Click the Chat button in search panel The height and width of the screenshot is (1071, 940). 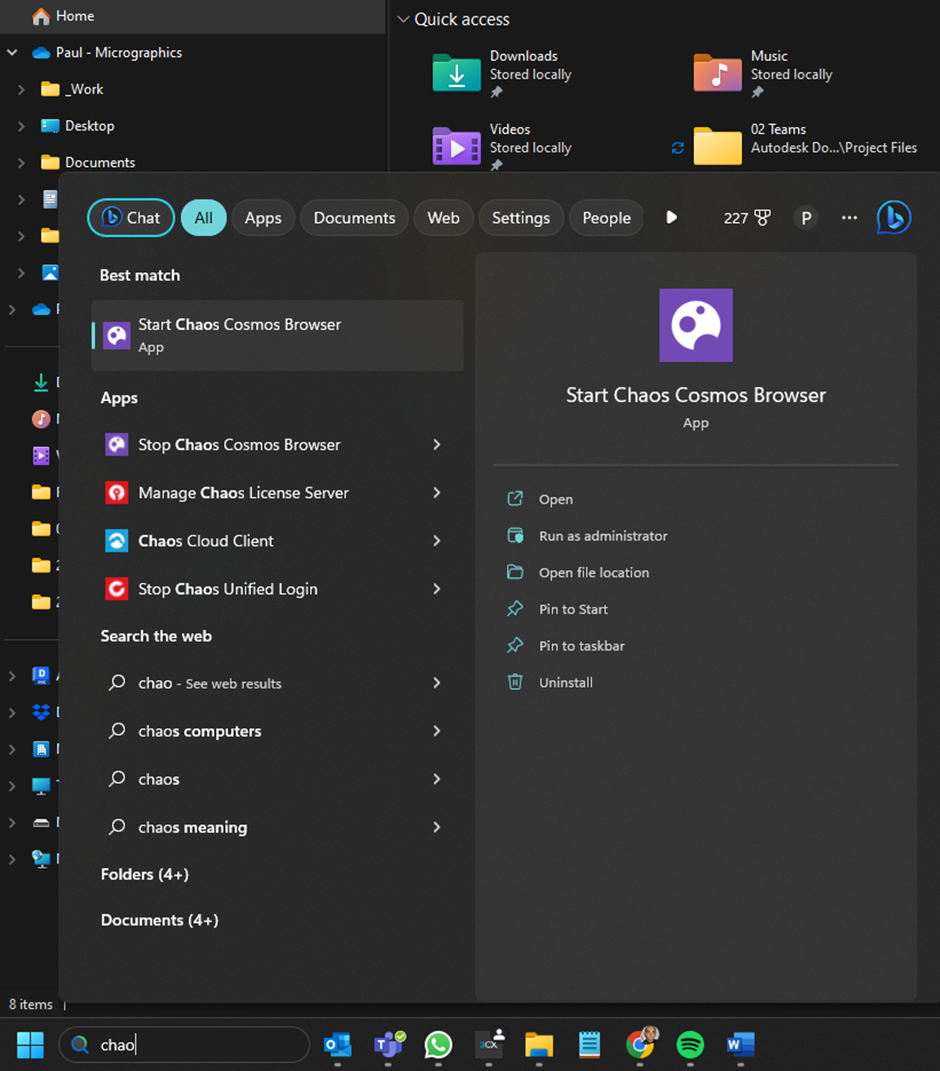[131, 218]
